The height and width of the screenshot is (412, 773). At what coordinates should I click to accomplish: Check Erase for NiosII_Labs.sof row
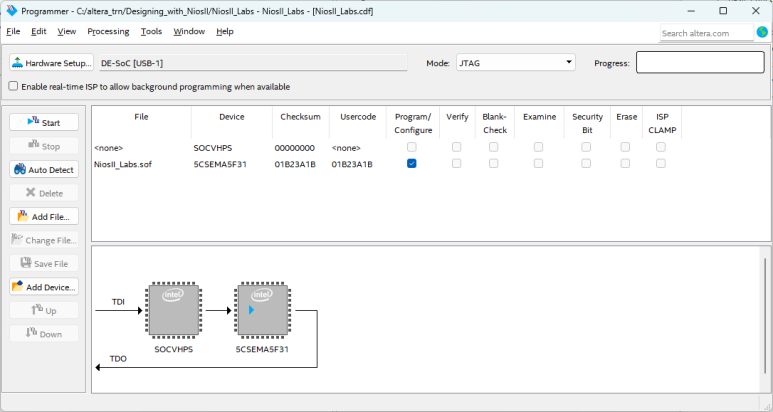[x=625, y=163]
